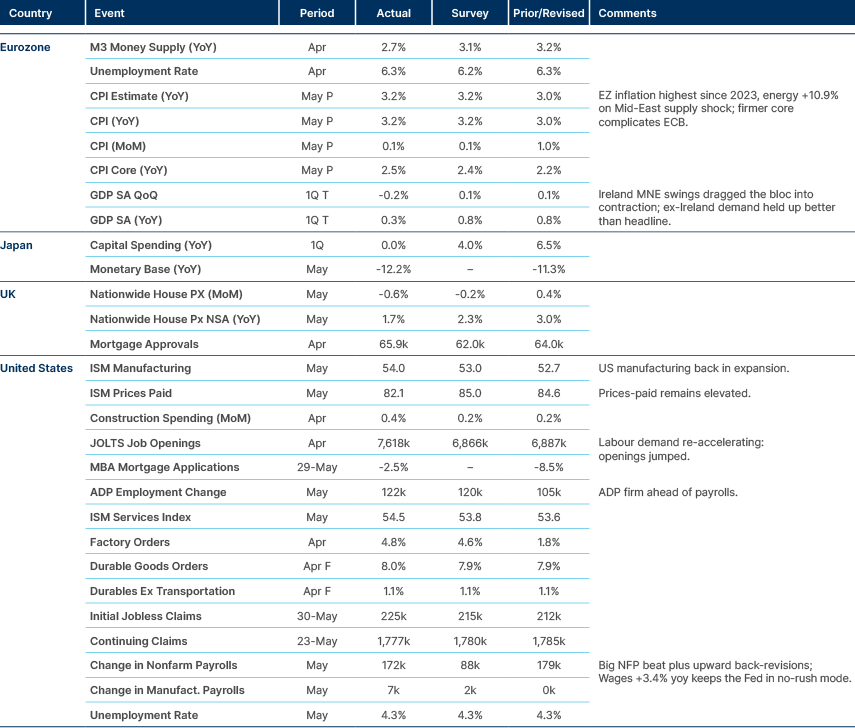This screenshot has height=728, width=855.
Task: Select the Country column header
Action: coord(31,13)
